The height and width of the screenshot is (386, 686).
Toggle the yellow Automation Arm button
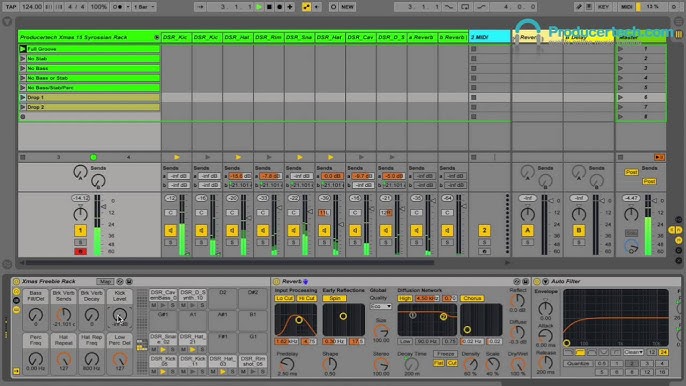(306, 7)
